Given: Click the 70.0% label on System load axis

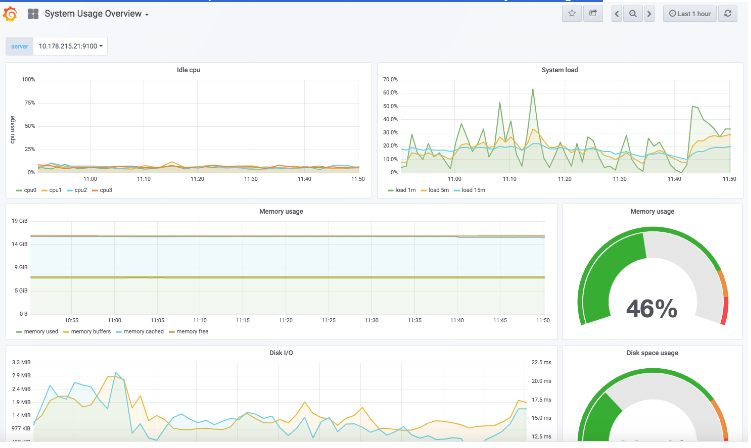Looking at the screenshot, I should (390, 79).
